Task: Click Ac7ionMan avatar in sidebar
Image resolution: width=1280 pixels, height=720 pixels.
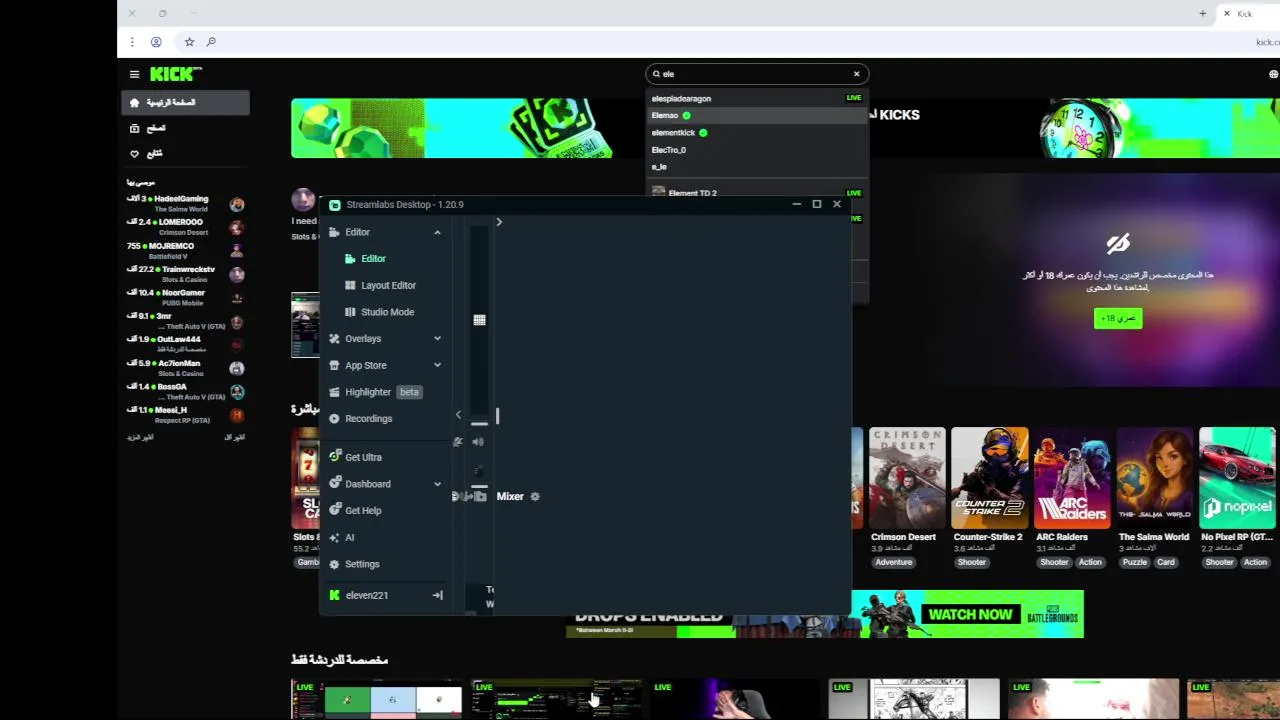Action: click(x=237, y=368)
